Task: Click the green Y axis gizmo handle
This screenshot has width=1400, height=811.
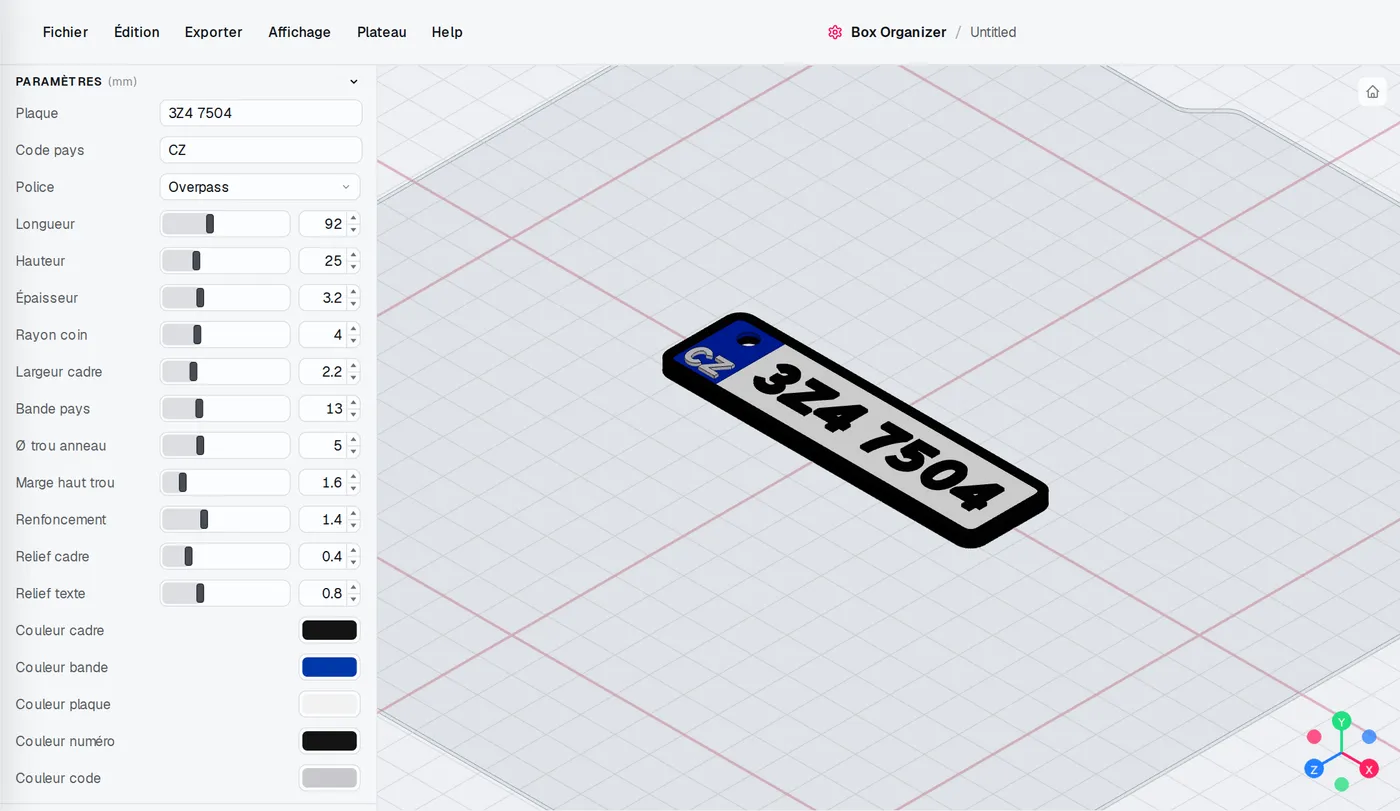Action: pos(1342,721)
